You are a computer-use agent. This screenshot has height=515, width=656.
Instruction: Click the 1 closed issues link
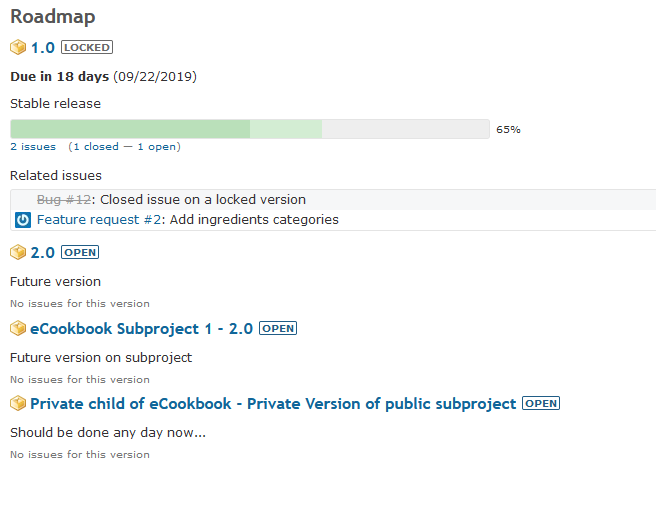tap(96, 147)
